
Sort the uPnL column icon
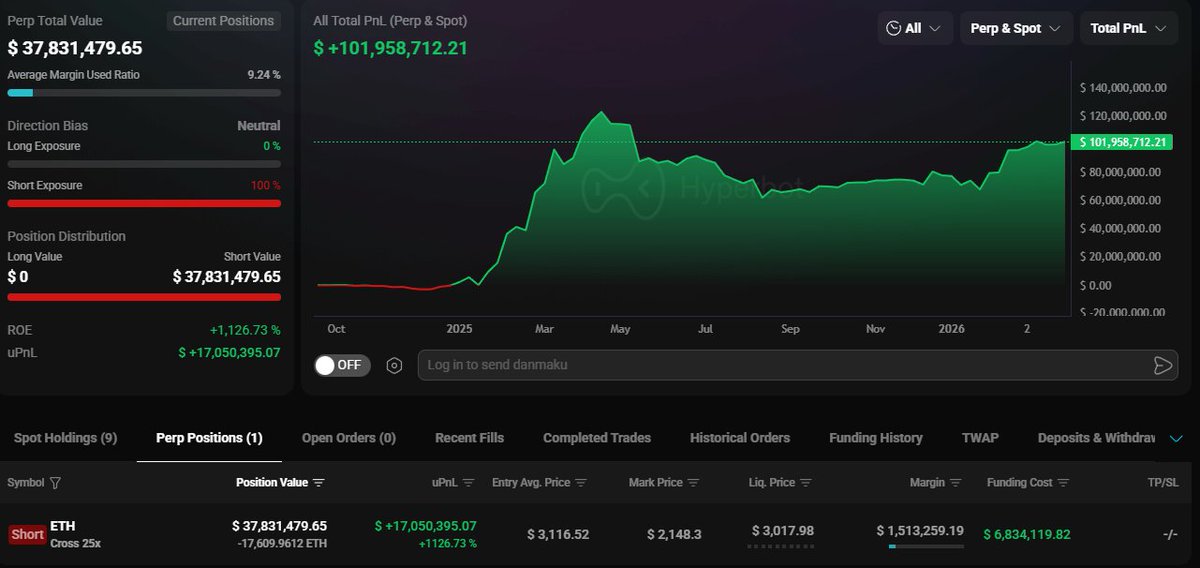468,483
